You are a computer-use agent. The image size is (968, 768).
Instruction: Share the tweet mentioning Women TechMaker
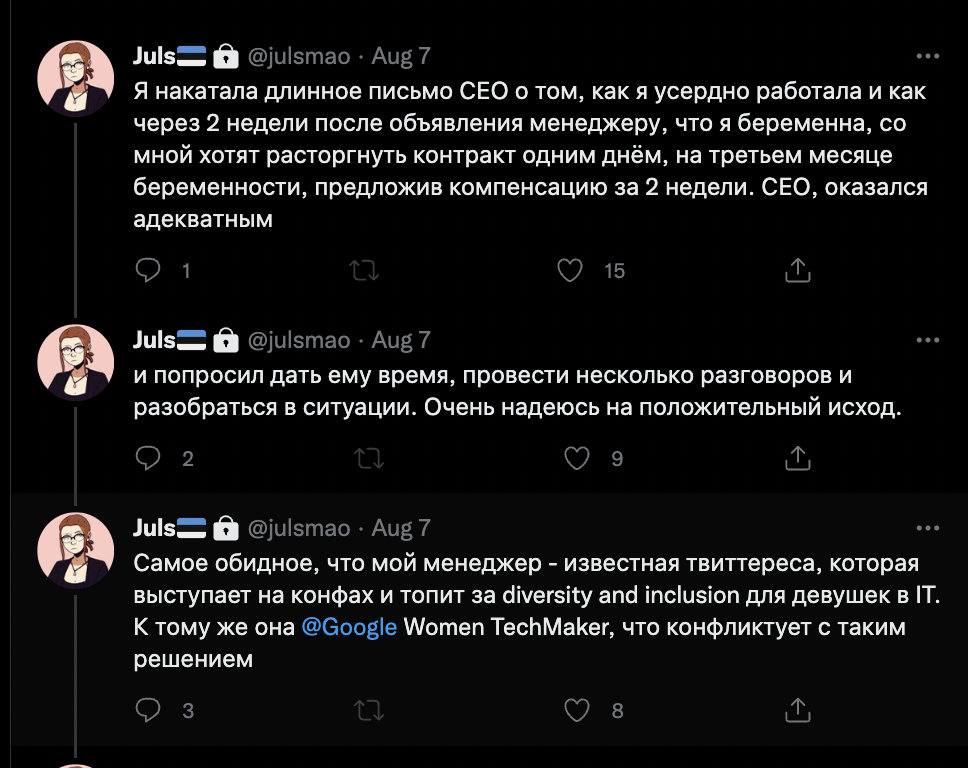(797, 710)
